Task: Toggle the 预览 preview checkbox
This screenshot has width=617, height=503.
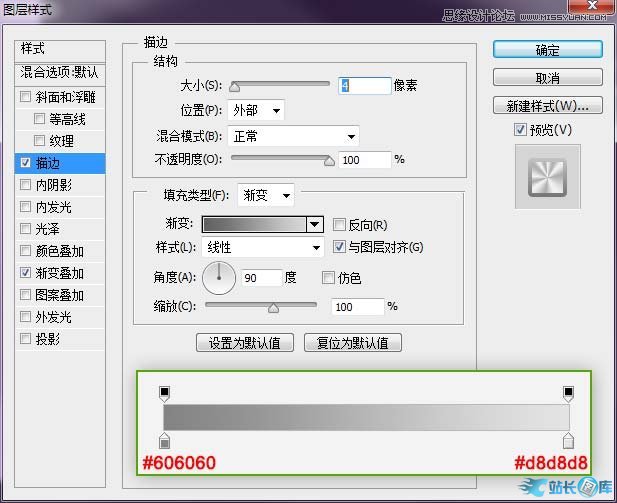Action: pos(520,129)
